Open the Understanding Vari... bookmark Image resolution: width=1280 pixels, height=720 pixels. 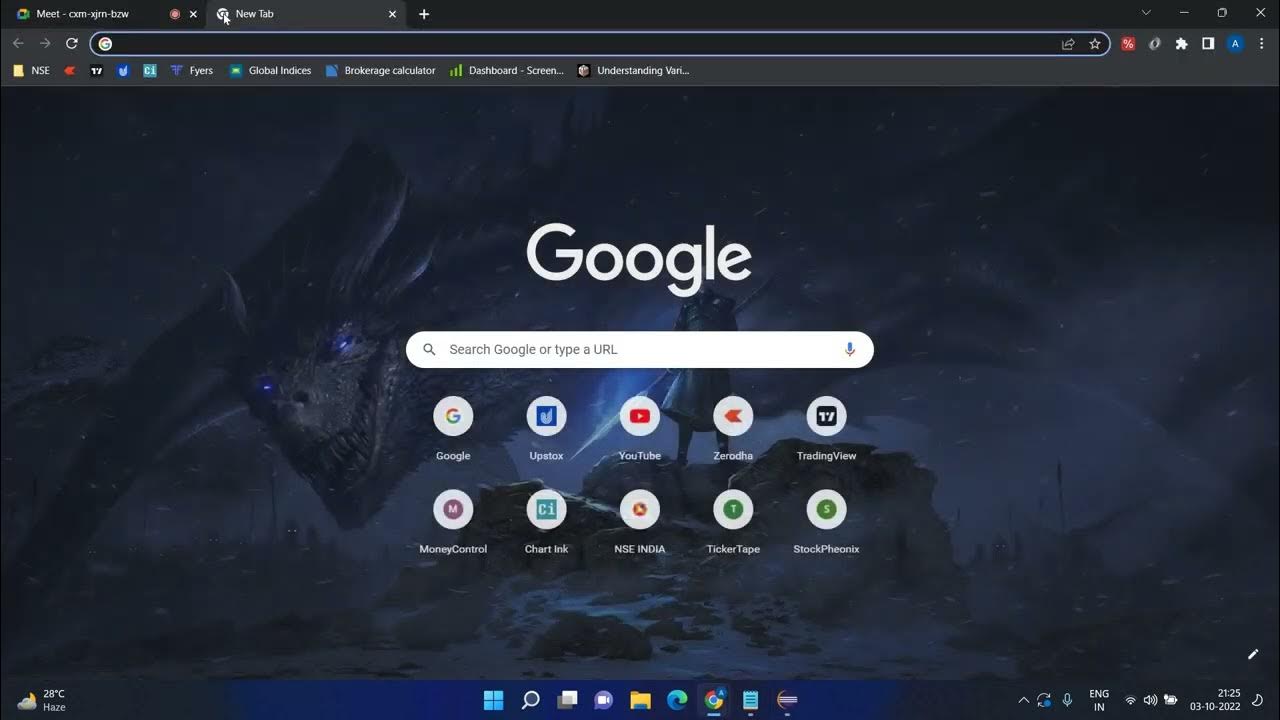(x=633, y=71)
